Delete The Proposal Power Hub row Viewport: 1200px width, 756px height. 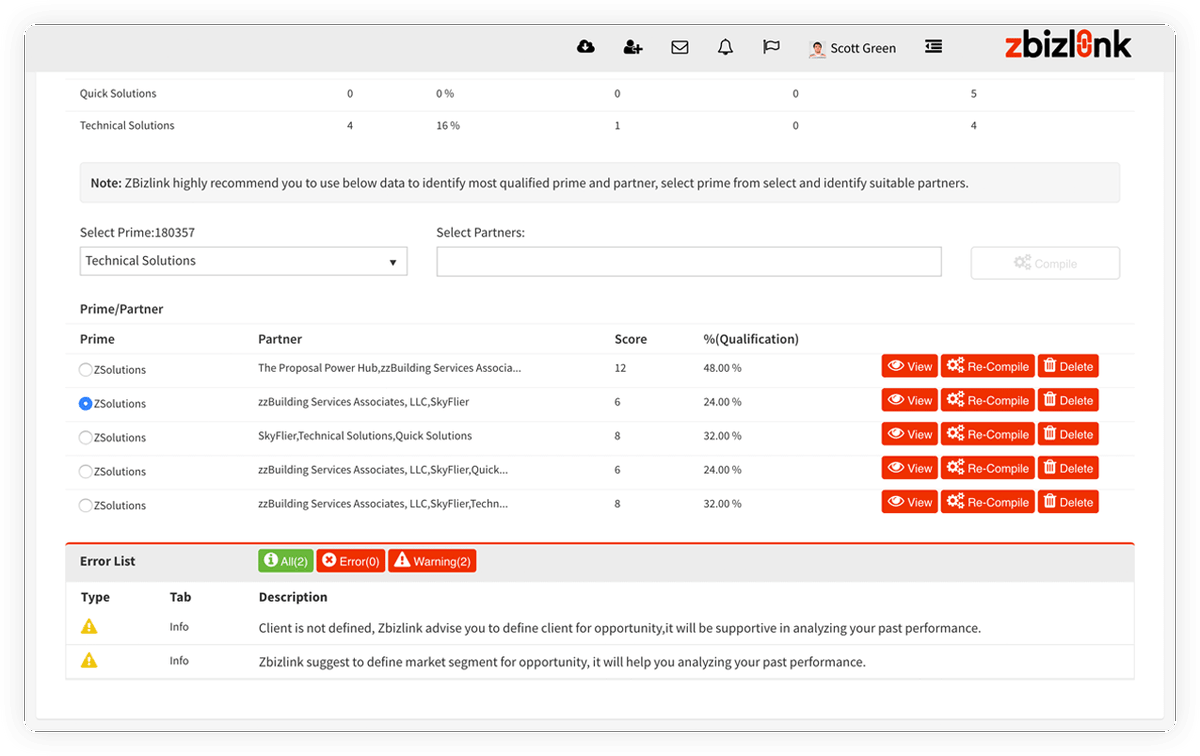(1068, 366)
